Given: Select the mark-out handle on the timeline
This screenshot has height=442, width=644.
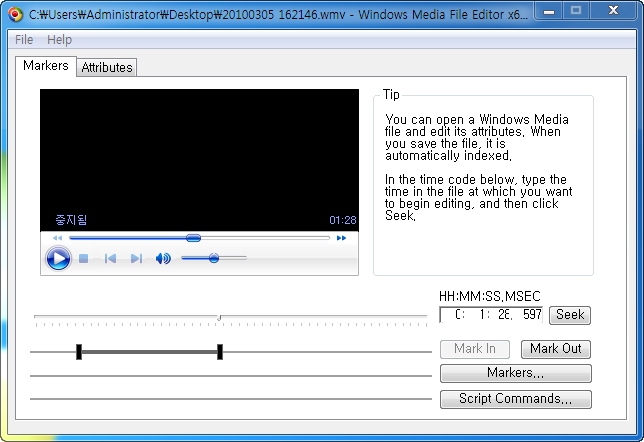Looking at the screenshot, I should point(220,352).
